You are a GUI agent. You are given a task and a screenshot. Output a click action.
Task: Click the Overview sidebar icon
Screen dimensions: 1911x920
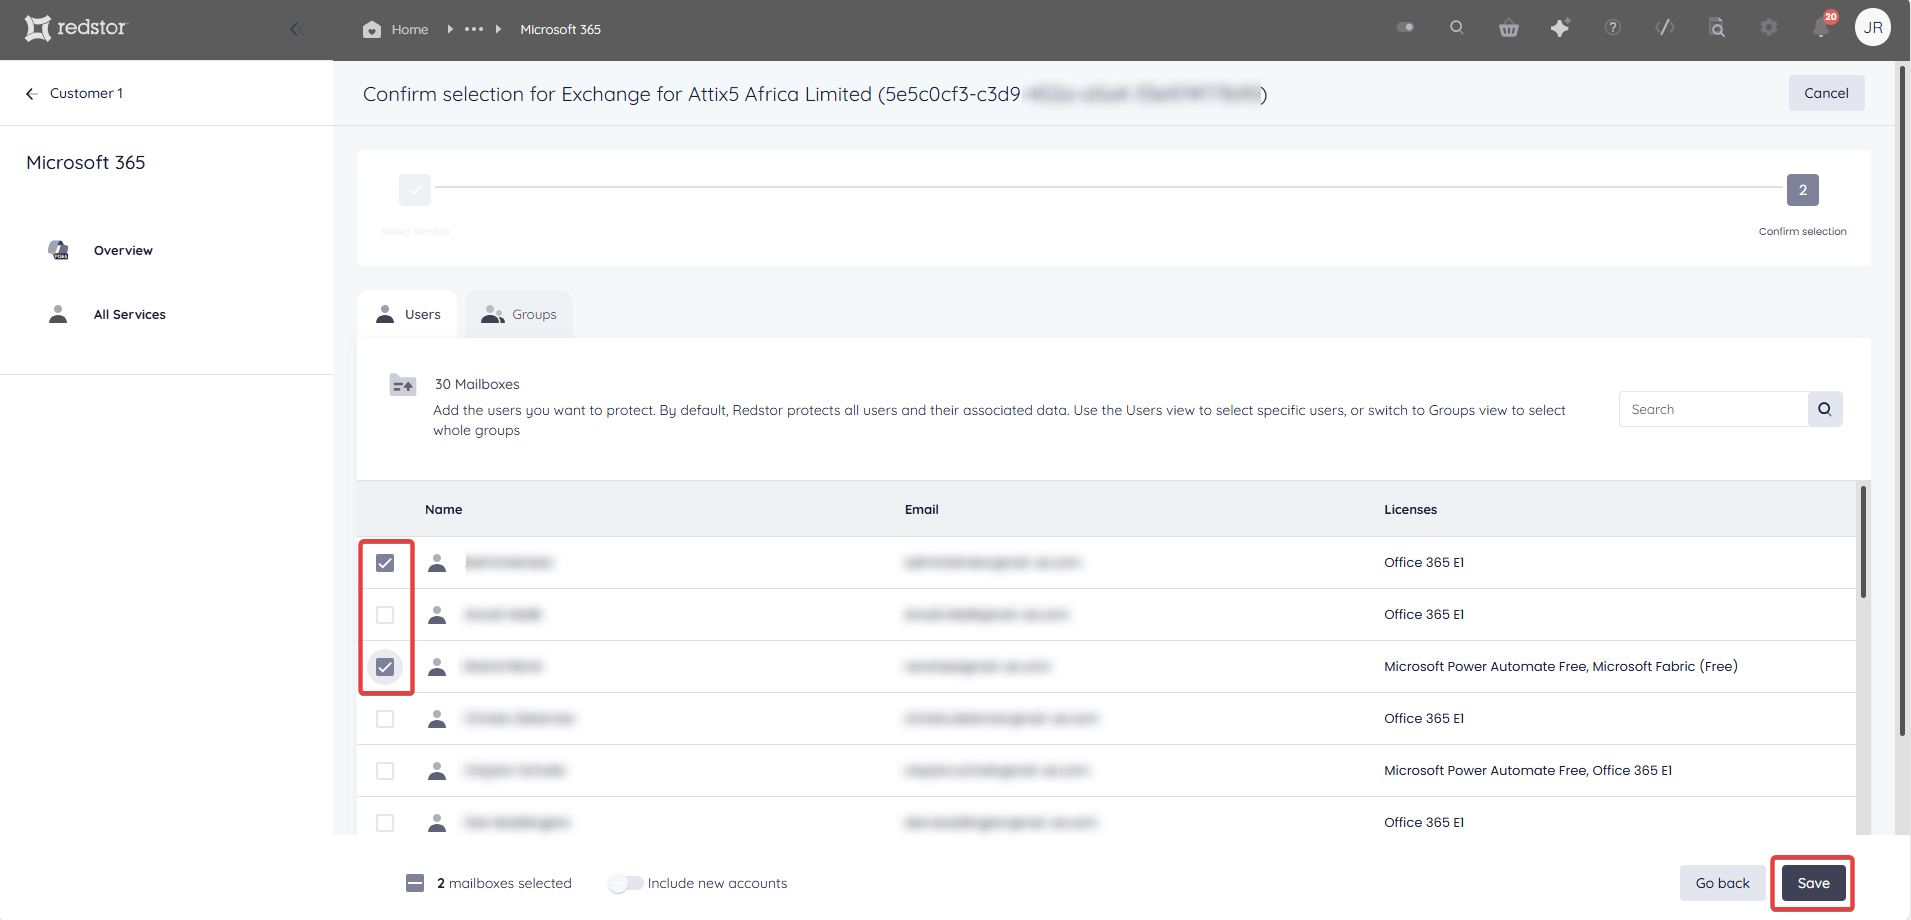(x=59, y=250)
